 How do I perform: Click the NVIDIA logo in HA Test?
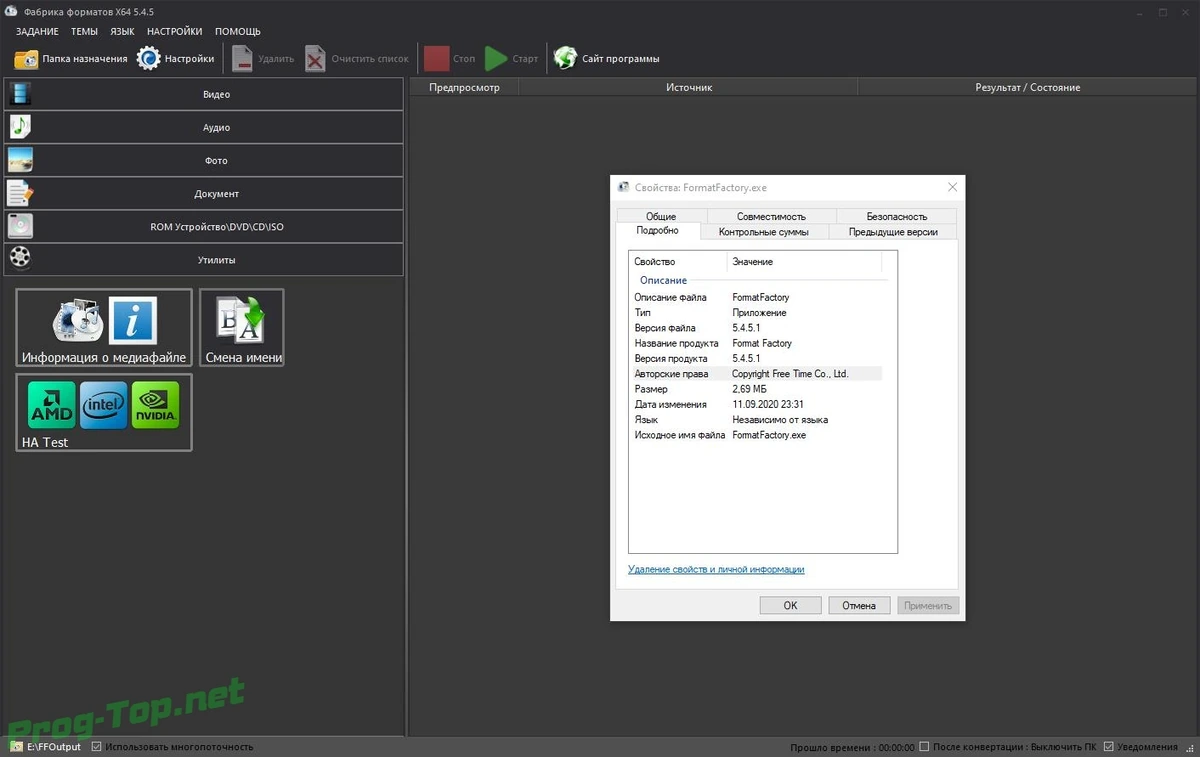(x=156, y=405)
